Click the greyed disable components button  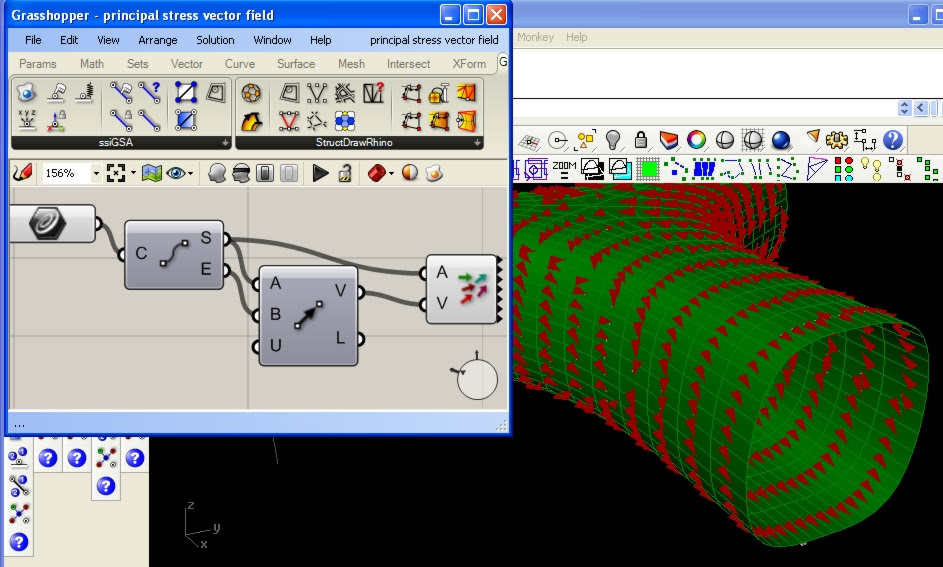pyautogui.click(x=289, y=173)
